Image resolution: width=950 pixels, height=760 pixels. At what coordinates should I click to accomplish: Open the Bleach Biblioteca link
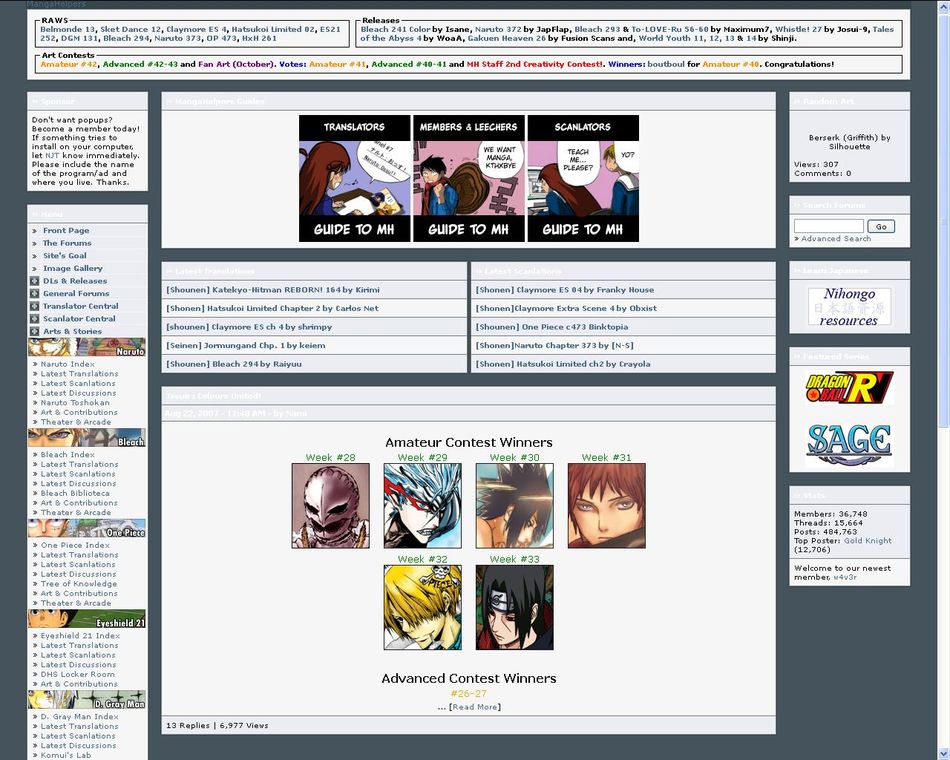[x=75, y=493]
